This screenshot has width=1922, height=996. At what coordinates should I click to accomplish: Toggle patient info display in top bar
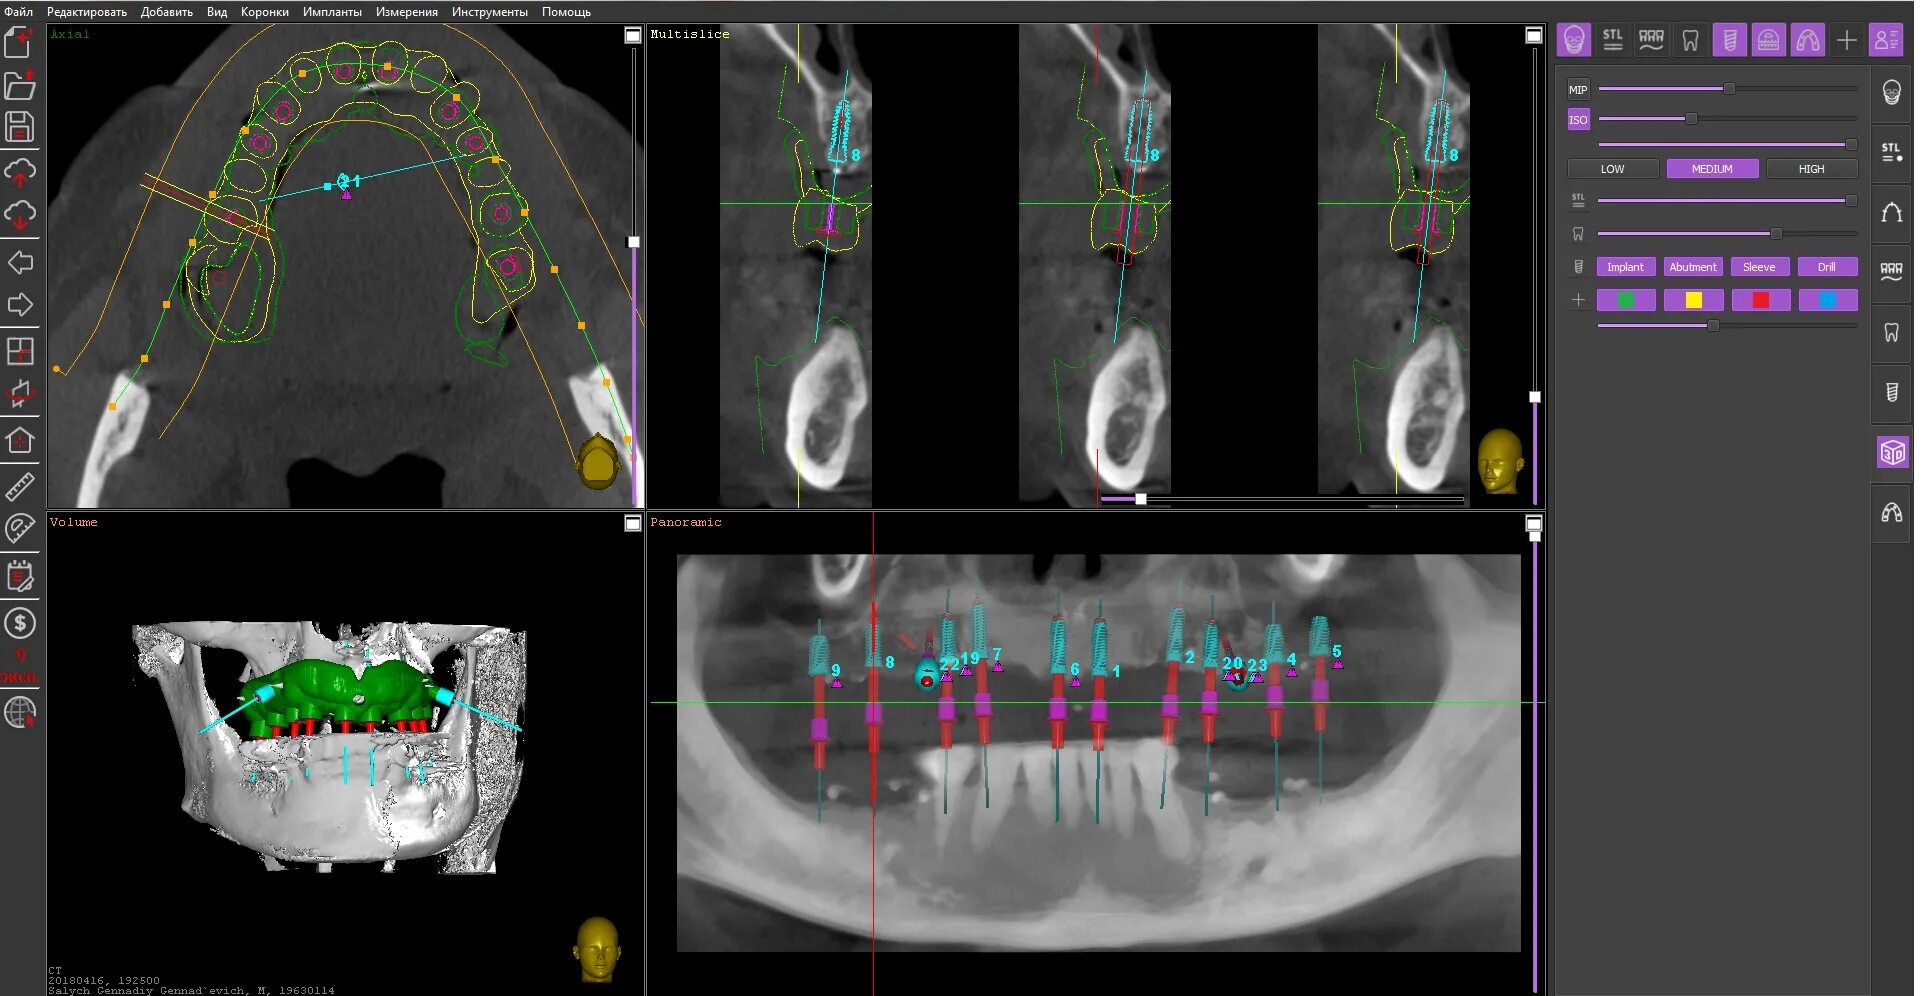(x=1886, y=40)
